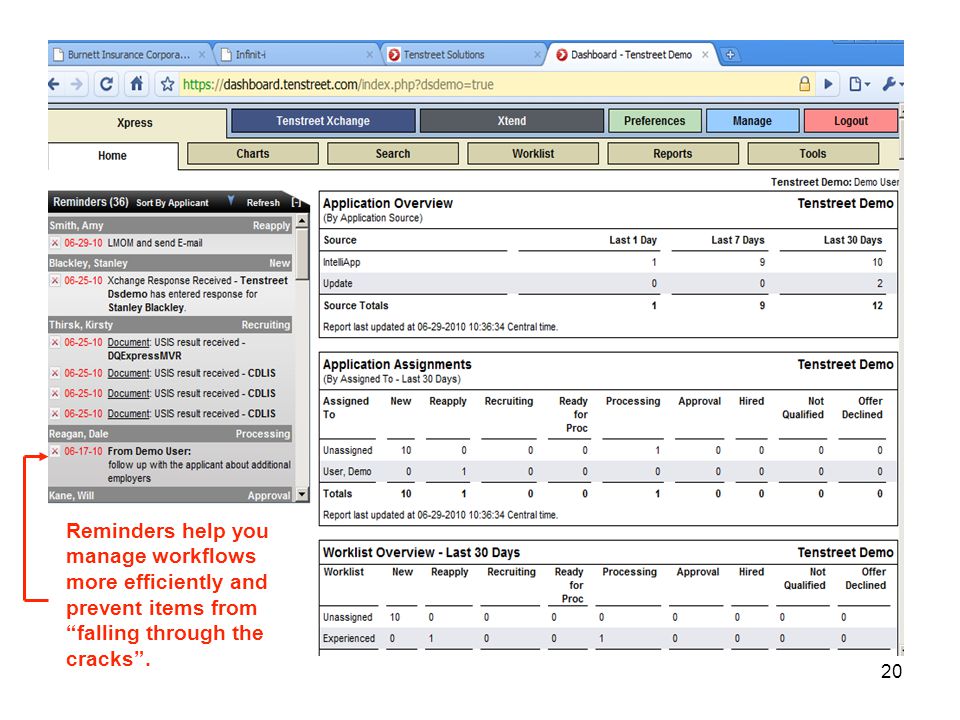Collapse the Reminders panel with the minus icon
Screen dimensions: 960x720
[296, 203]
